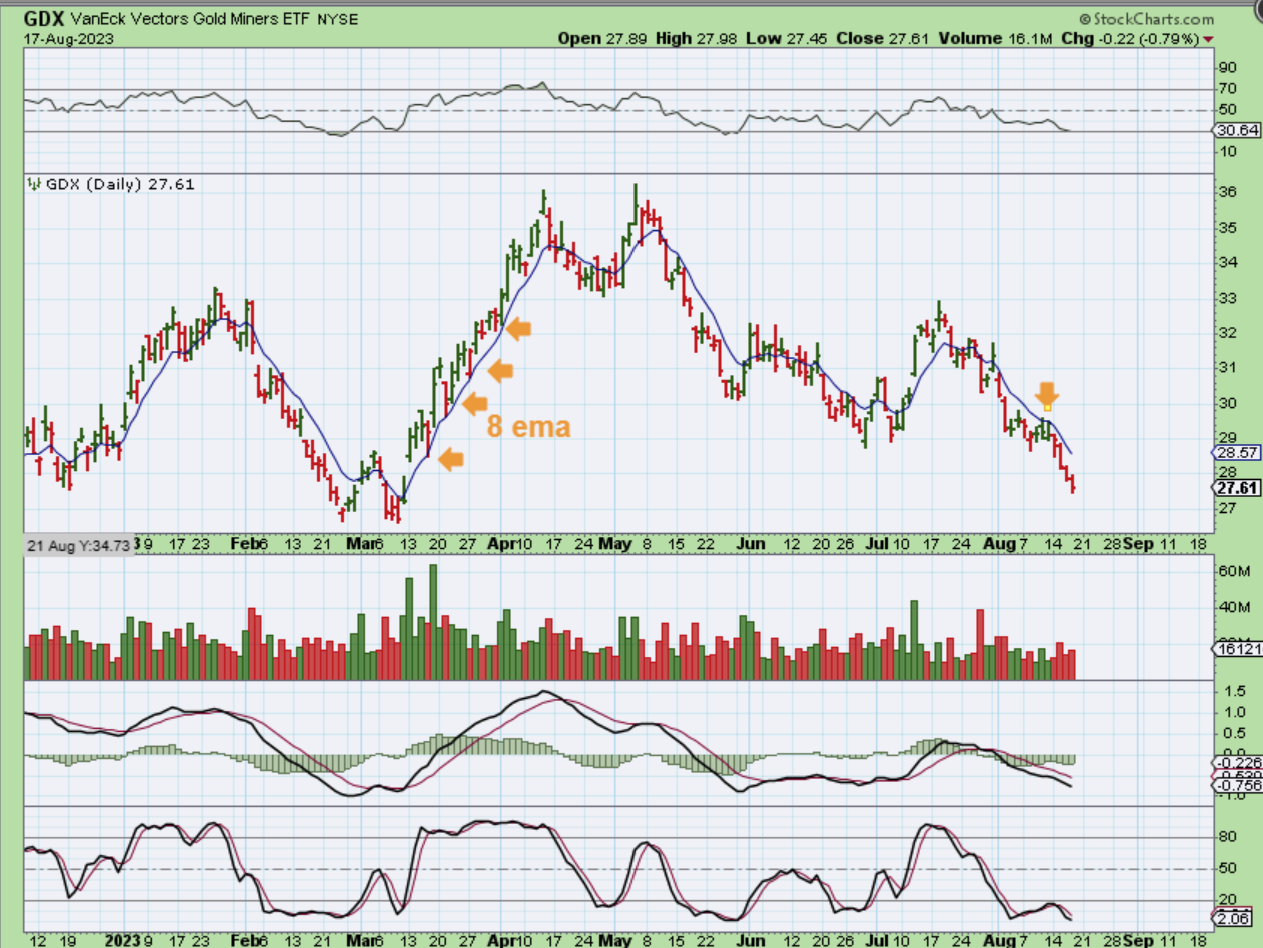Image resolution: width=1263 pixels, height=948 pixels.
Task: Click the GDX (Daily) 27.61 legend text
Action: coord(119,184)
